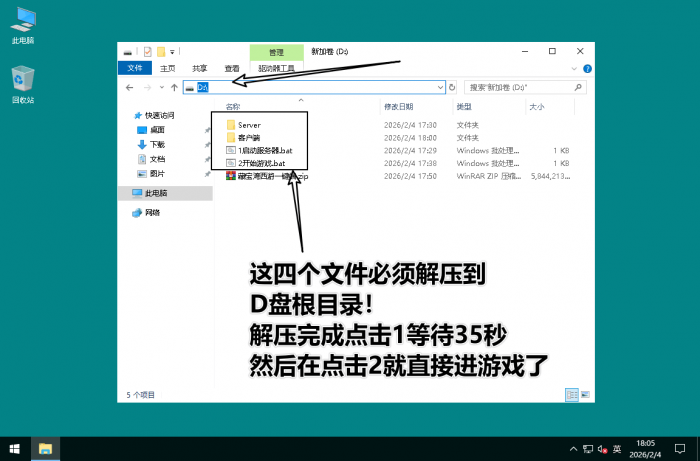This screenshot has height=461, width=700.
Task: Open 桌面 in the navigation pane
Action: pos(151,130)
